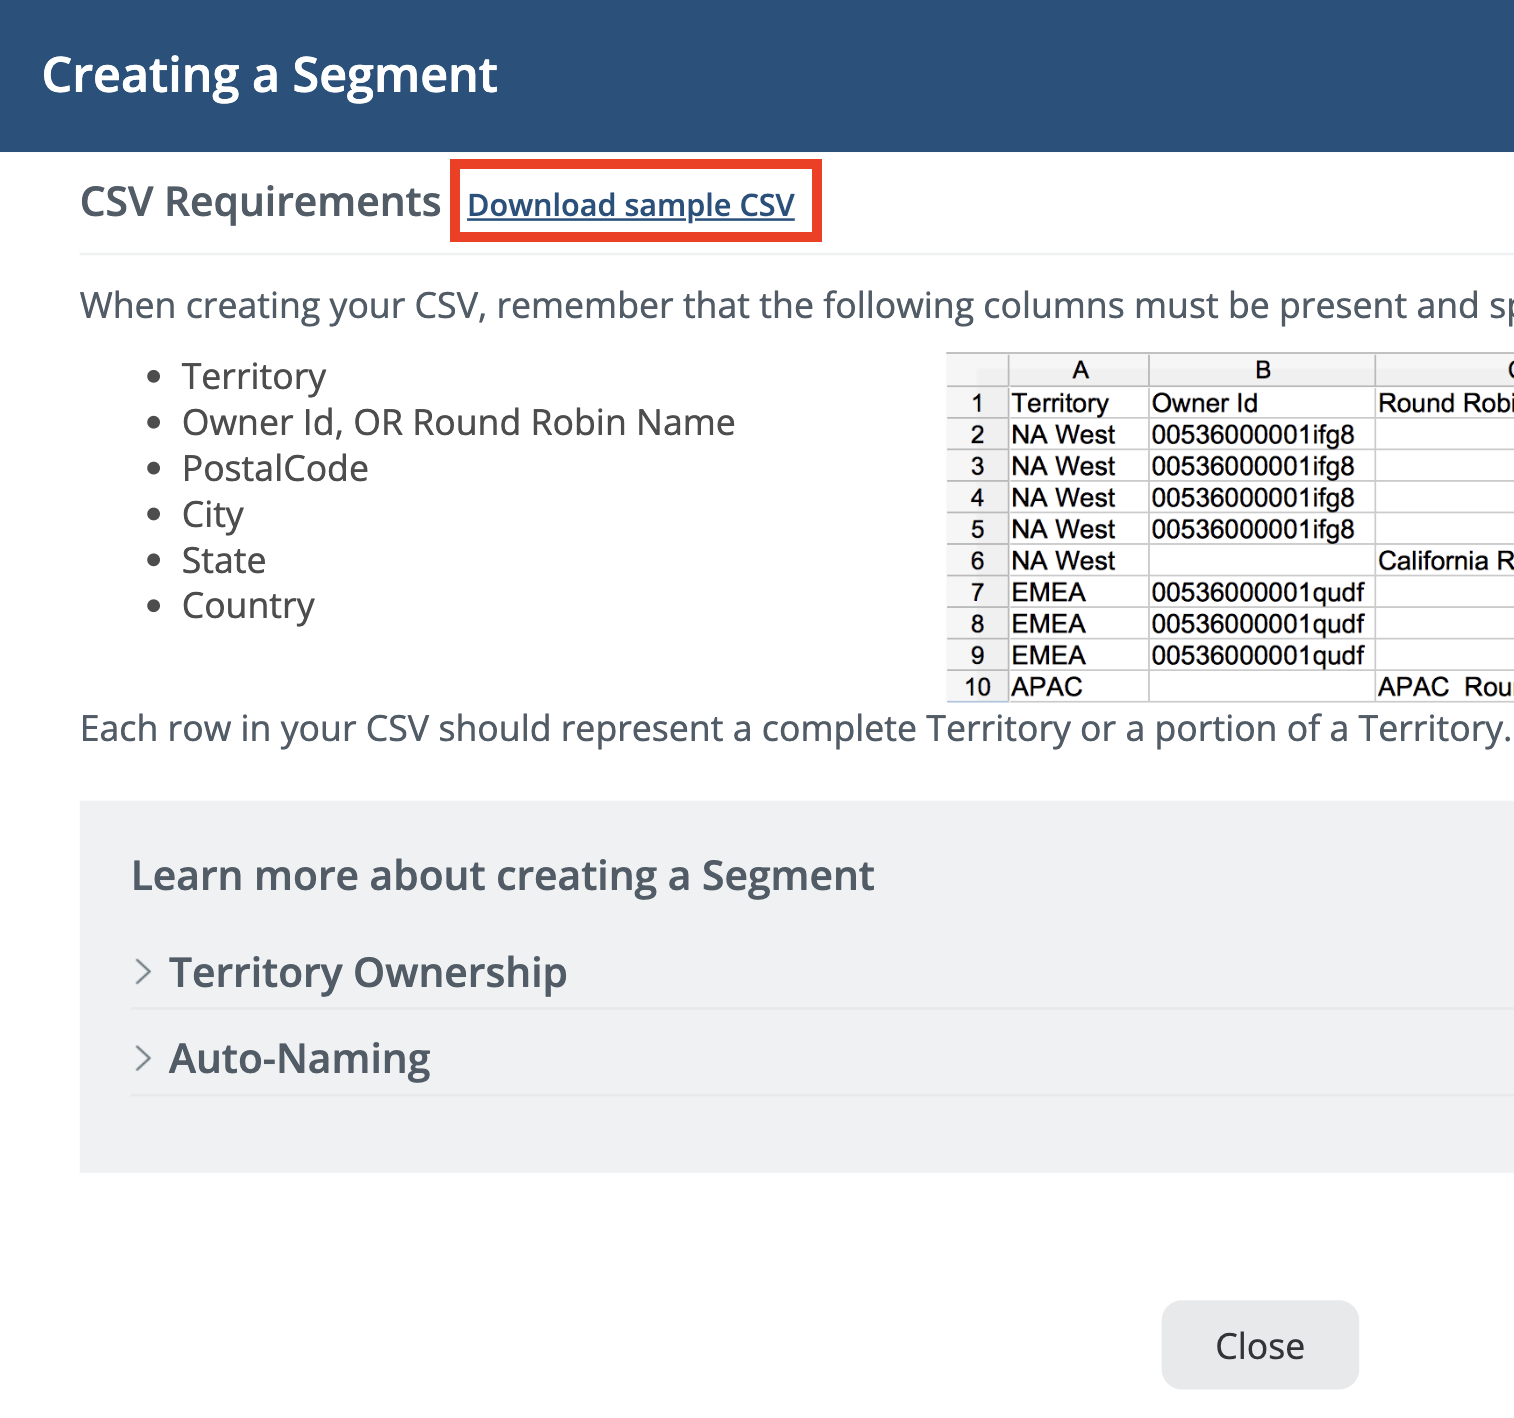Click the Learn more about creating a Segment heading

coord(503,876)
